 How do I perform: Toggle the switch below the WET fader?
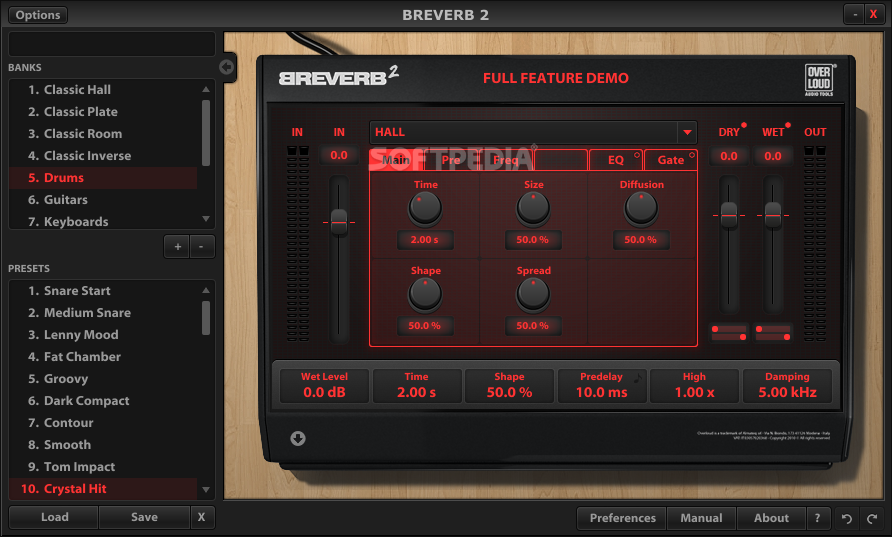click(773, 333)
